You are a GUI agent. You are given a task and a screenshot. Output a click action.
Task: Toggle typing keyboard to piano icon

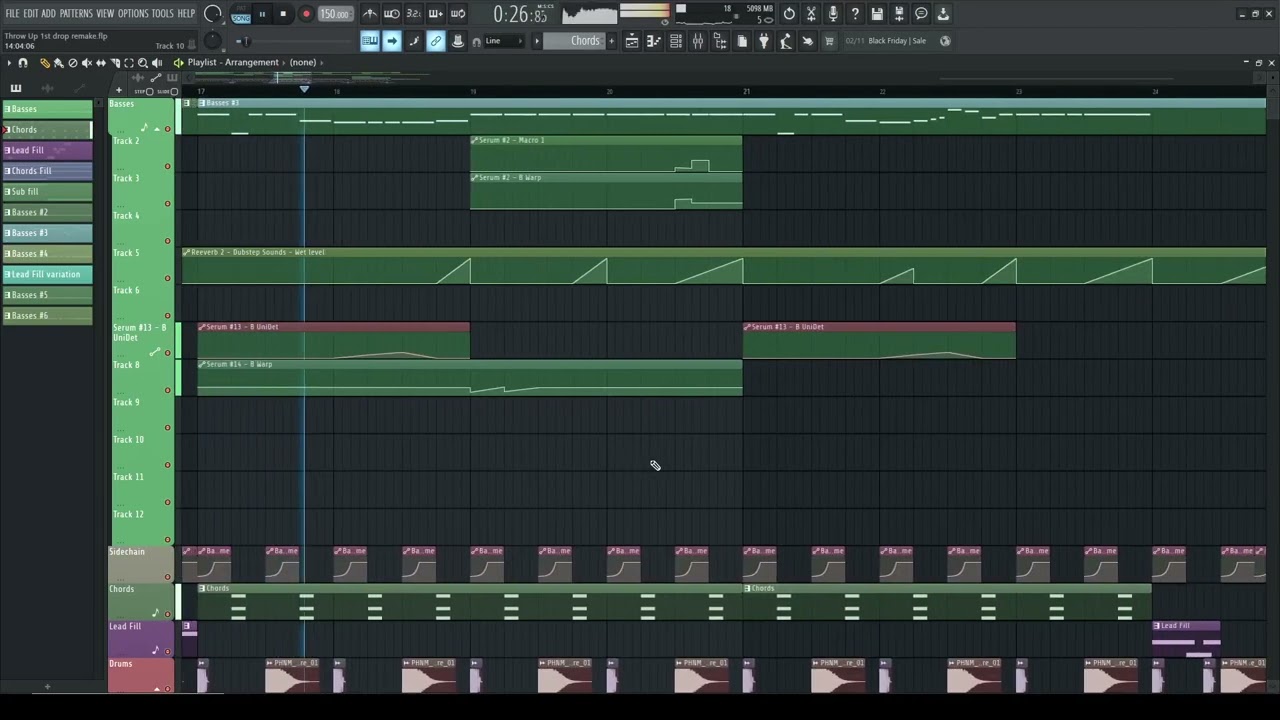[x=370, y=41]
